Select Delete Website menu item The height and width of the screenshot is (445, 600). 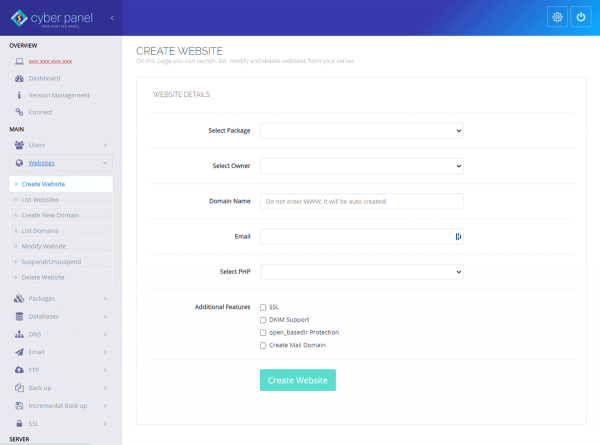click(61, 277)
